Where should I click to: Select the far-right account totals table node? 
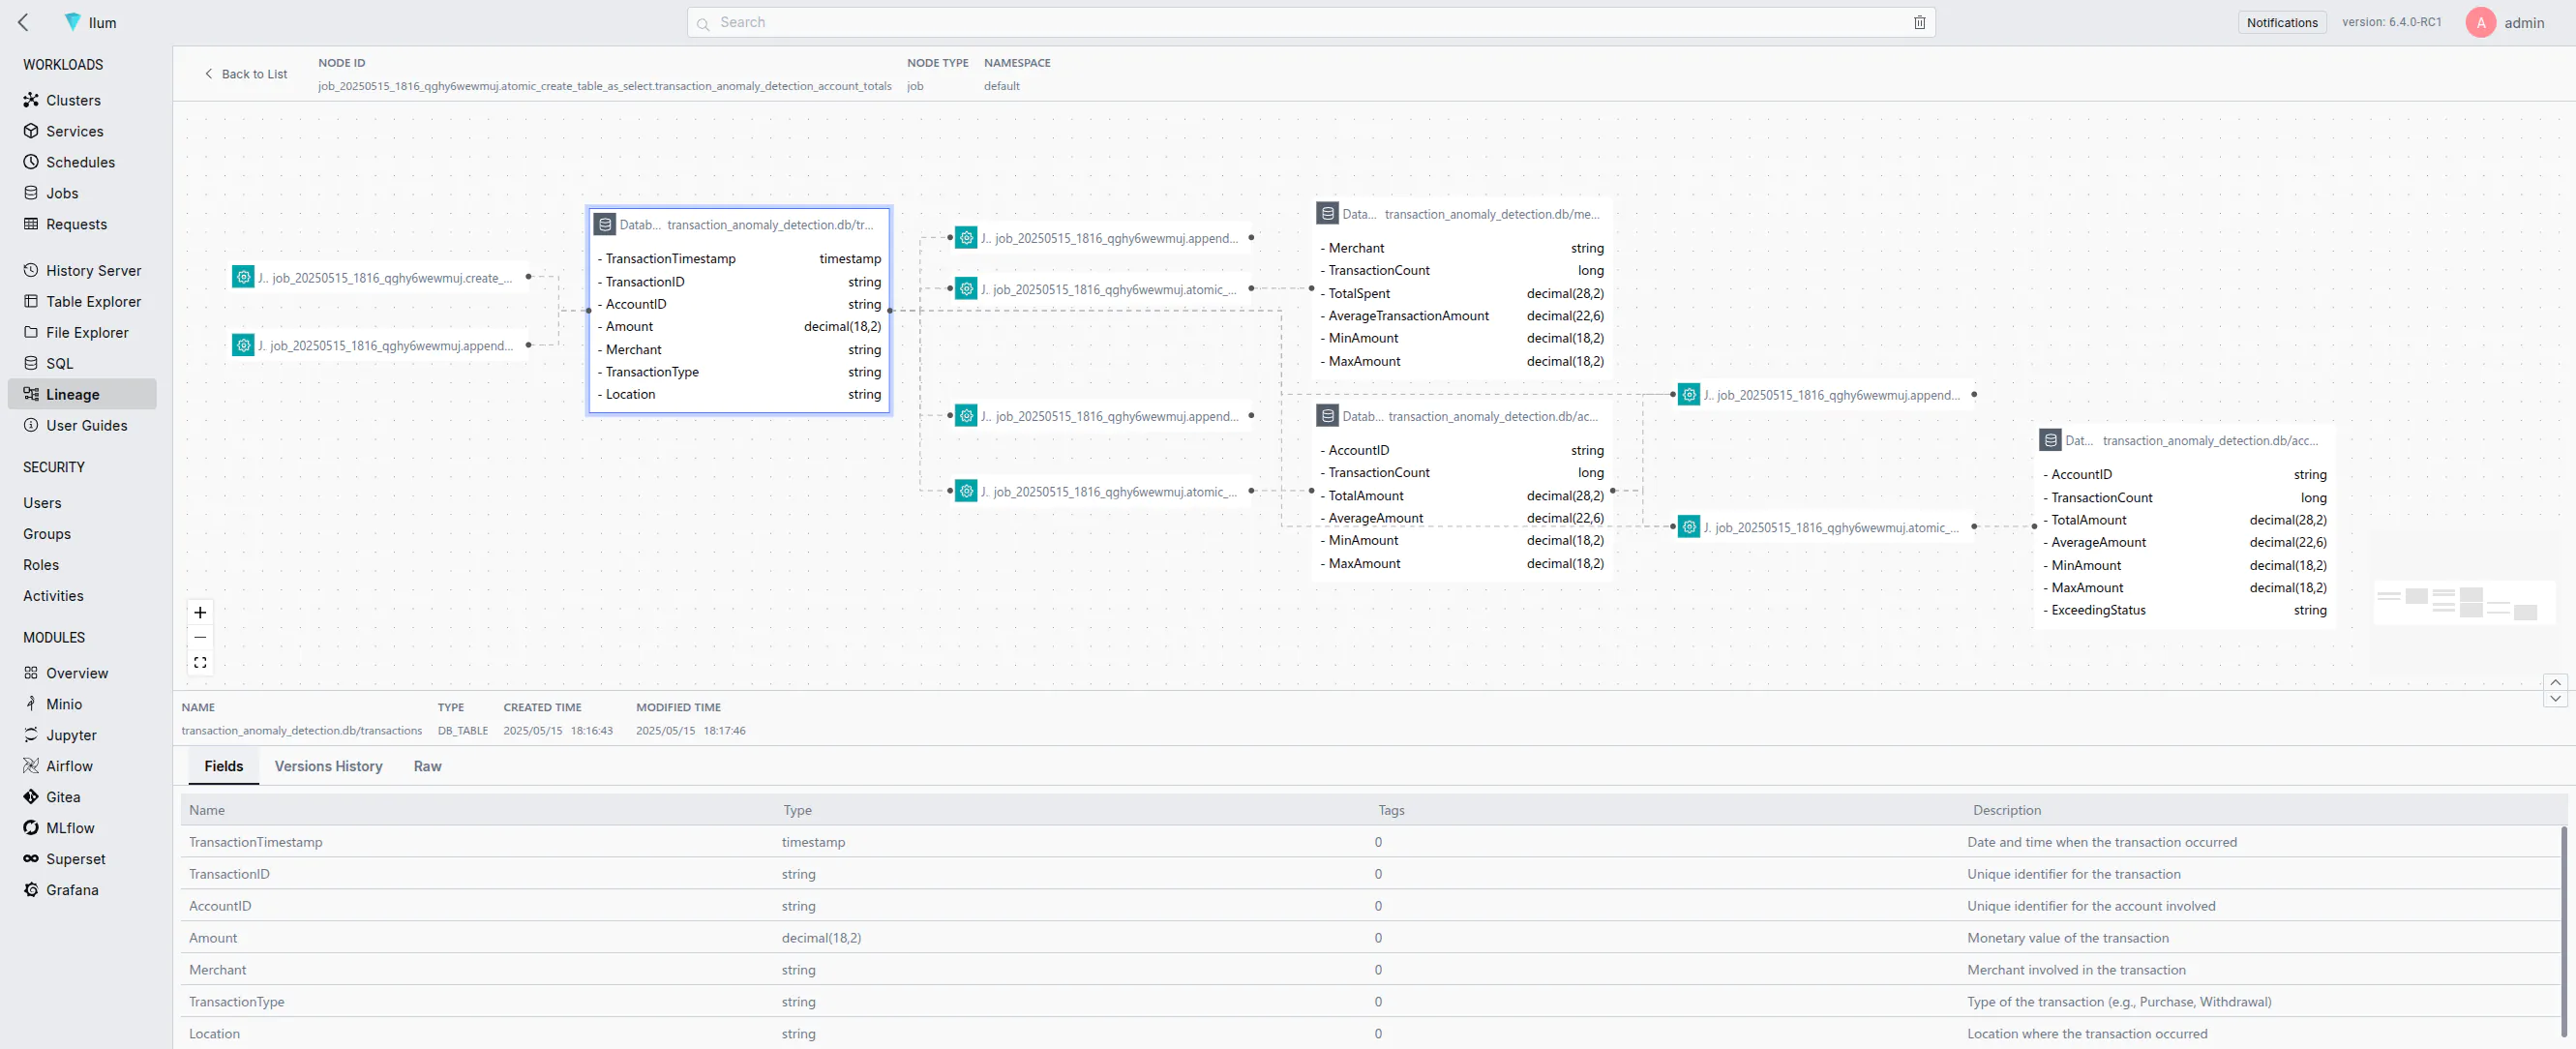pos(2184,526)
